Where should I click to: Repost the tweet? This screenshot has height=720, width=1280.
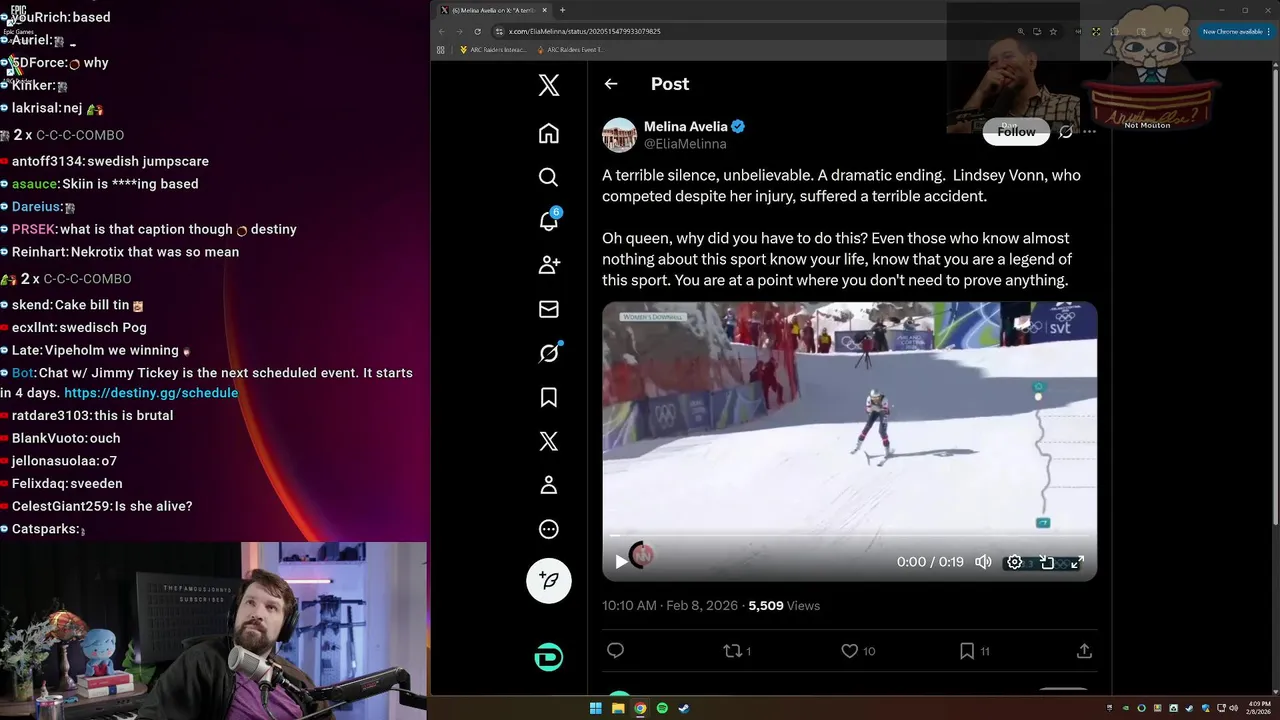tap(737, 651)
